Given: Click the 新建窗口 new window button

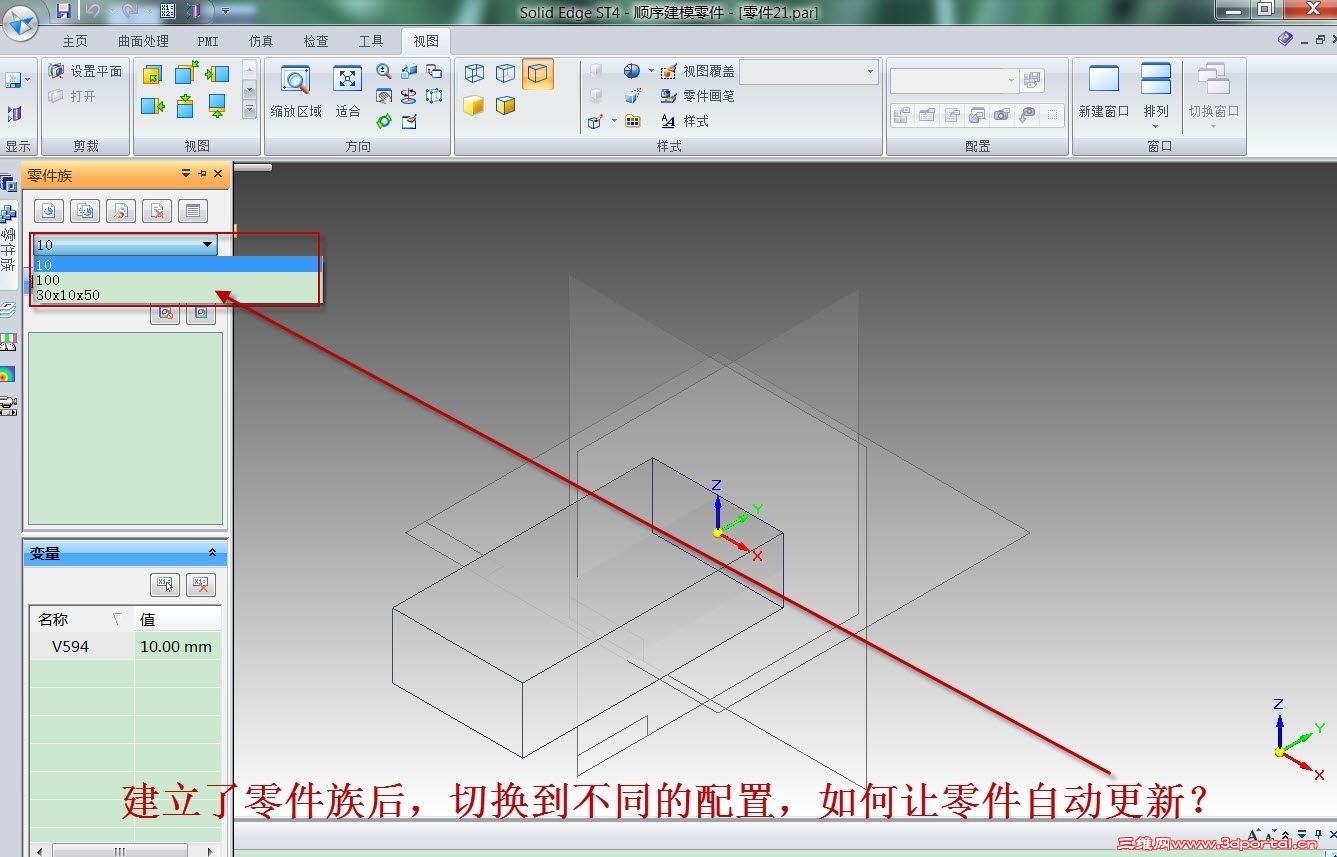Looking at the screenshot, I should [1104, 92].
